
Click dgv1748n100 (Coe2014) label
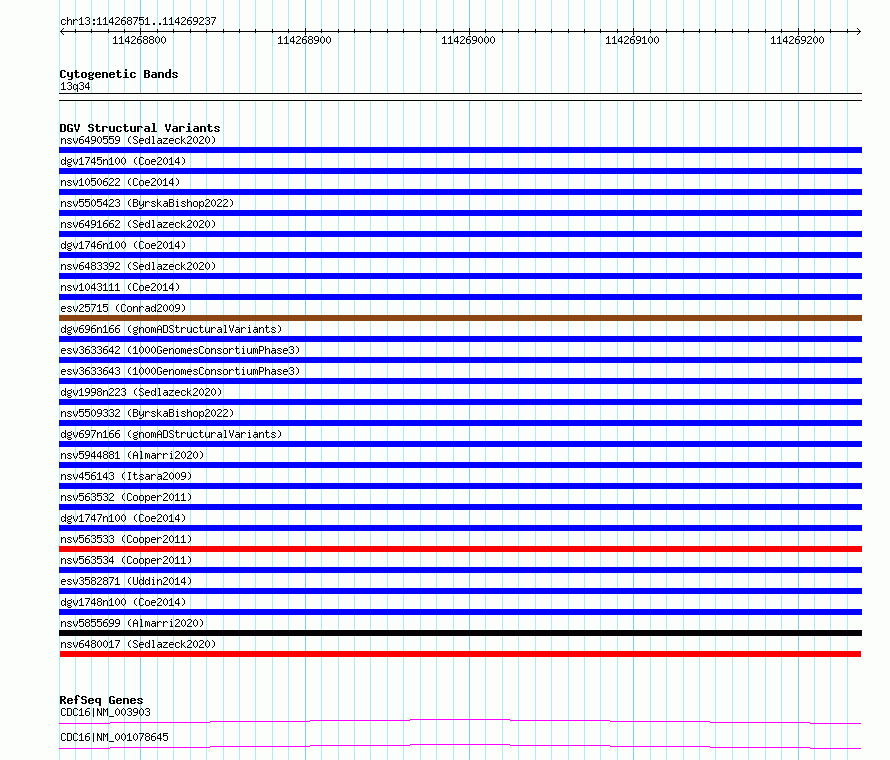tap(123, 602)
